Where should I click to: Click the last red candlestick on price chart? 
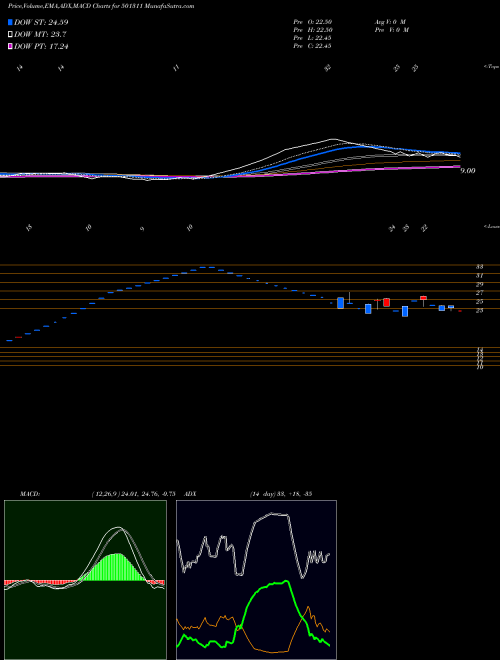[460, 311]
